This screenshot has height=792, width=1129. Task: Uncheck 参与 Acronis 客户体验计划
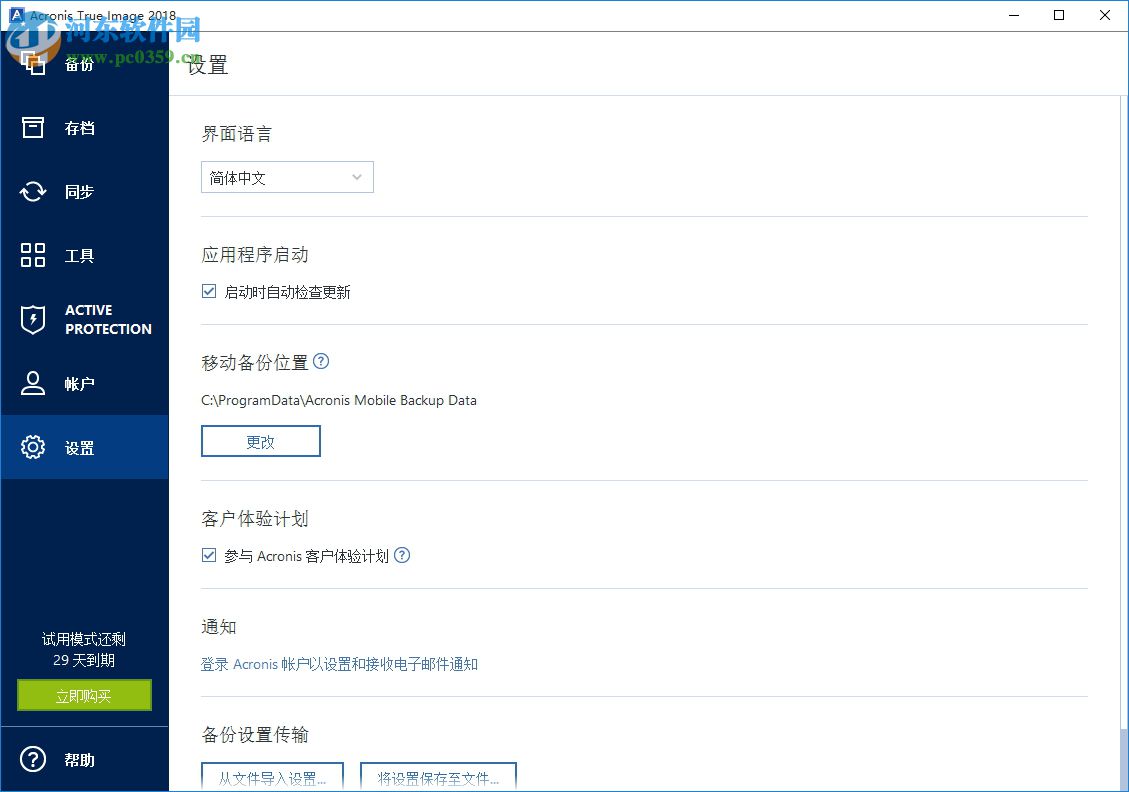tap(209, 555)
